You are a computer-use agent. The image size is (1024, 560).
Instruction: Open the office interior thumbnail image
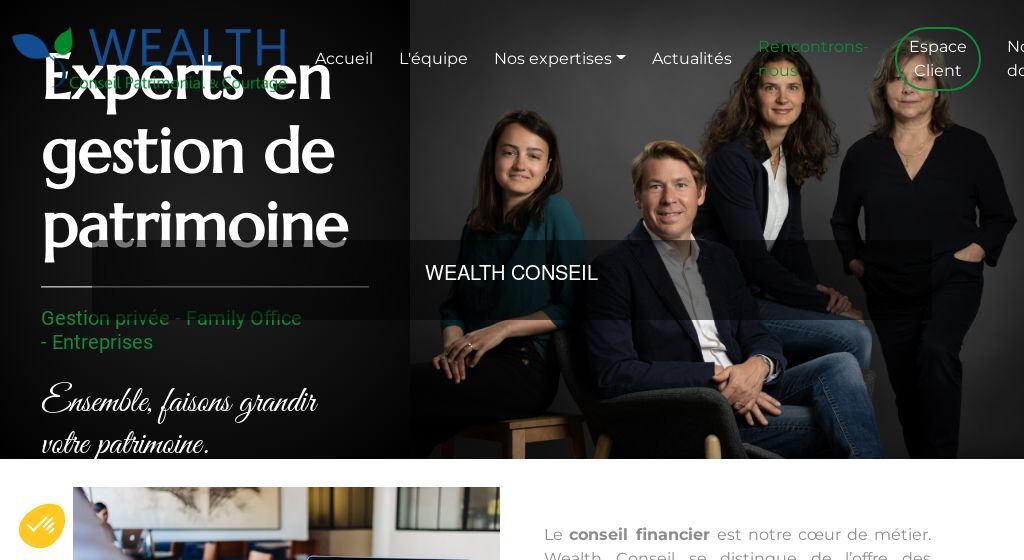pos(286,523)
